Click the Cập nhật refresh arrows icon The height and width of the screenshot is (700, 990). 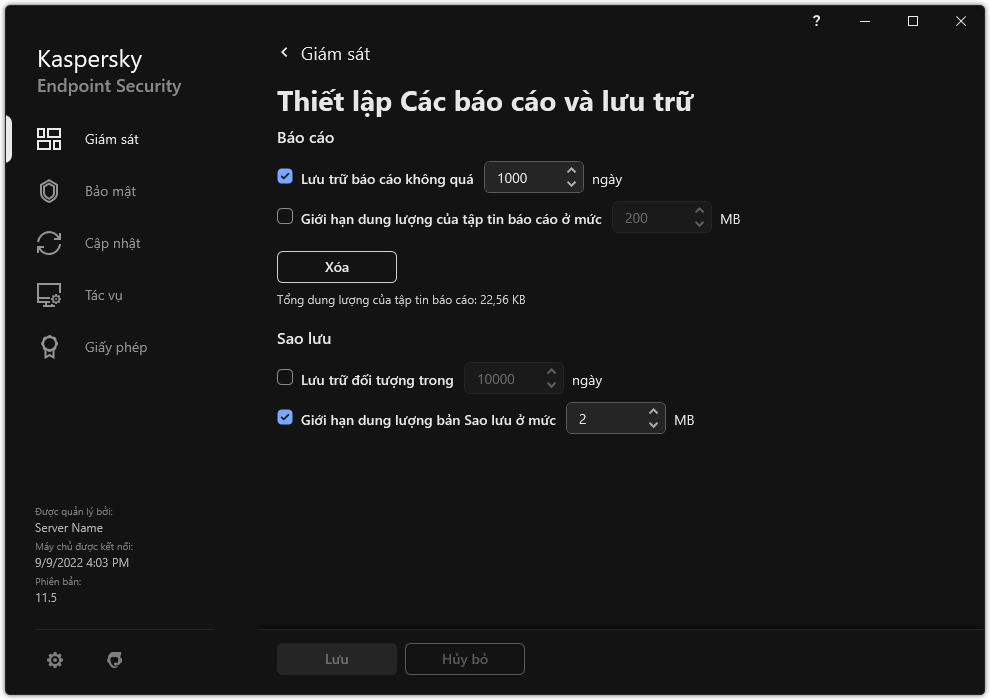[49, 243]
